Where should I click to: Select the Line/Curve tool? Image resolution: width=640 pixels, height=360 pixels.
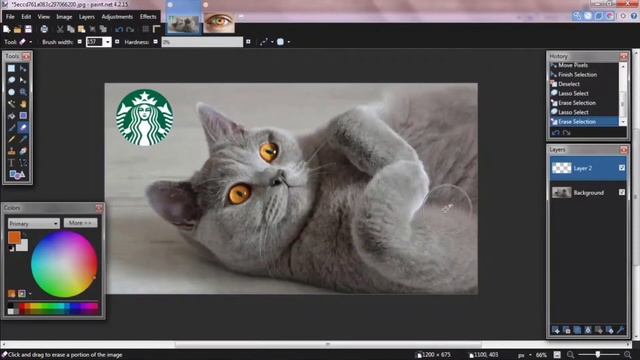point(23,163)
